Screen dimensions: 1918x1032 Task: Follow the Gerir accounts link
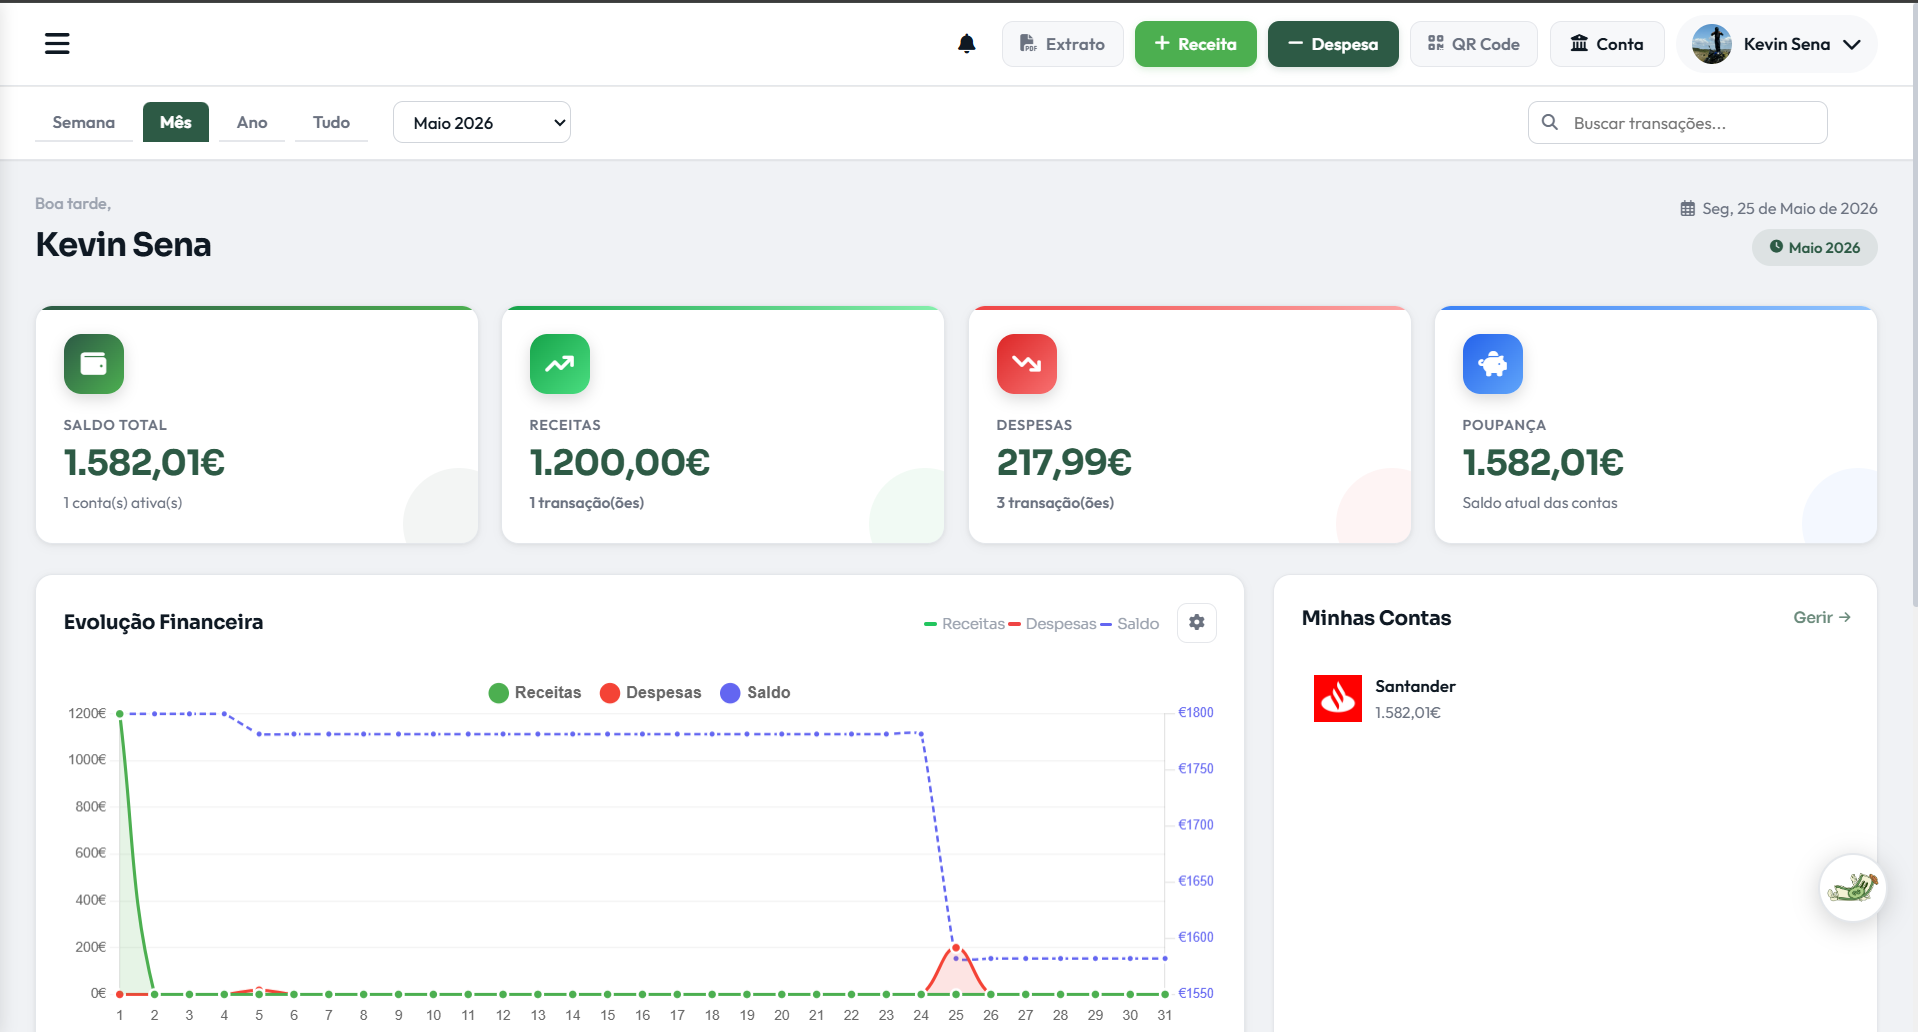[1822, 618]
